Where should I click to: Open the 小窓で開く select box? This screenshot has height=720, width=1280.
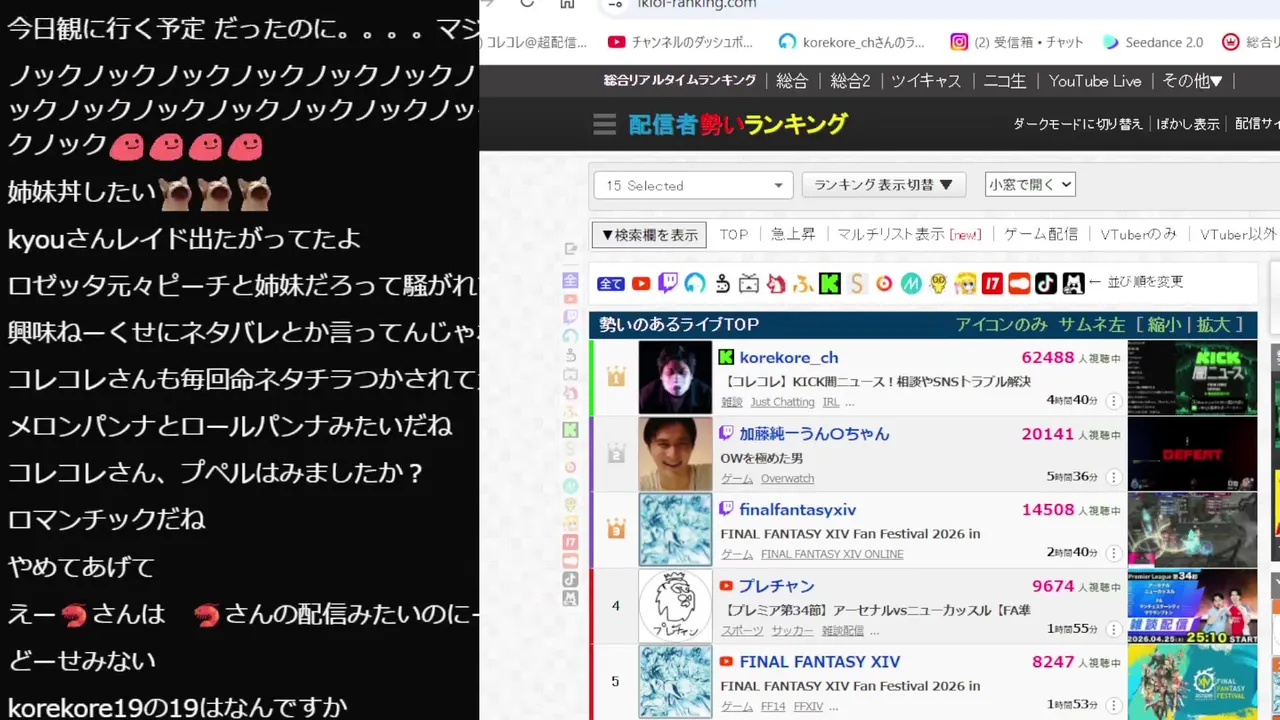pos(1030,184)
